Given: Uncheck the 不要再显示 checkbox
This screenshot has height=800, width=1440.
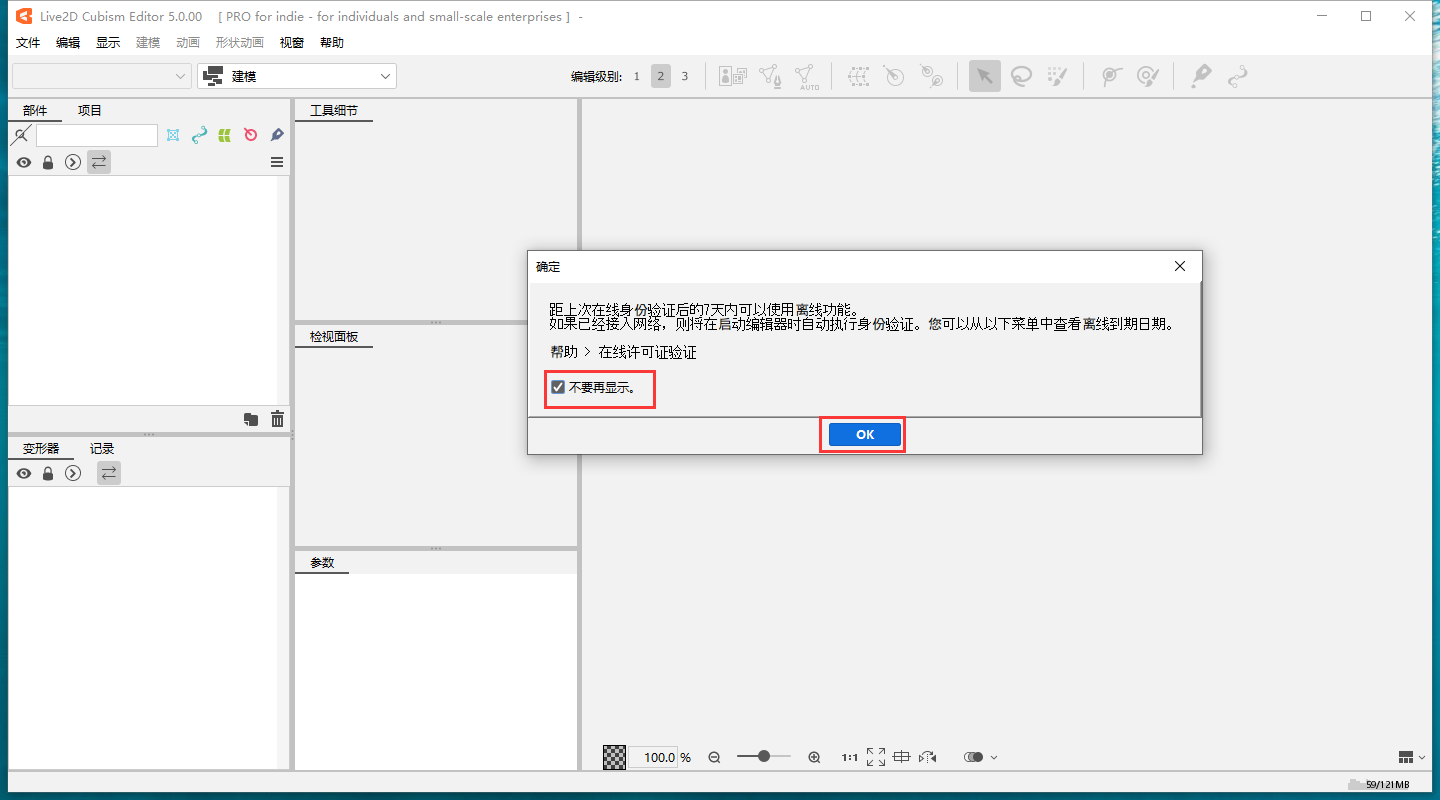Looking at the screenshot, I should pyautogui.click(x=558, y=387).
